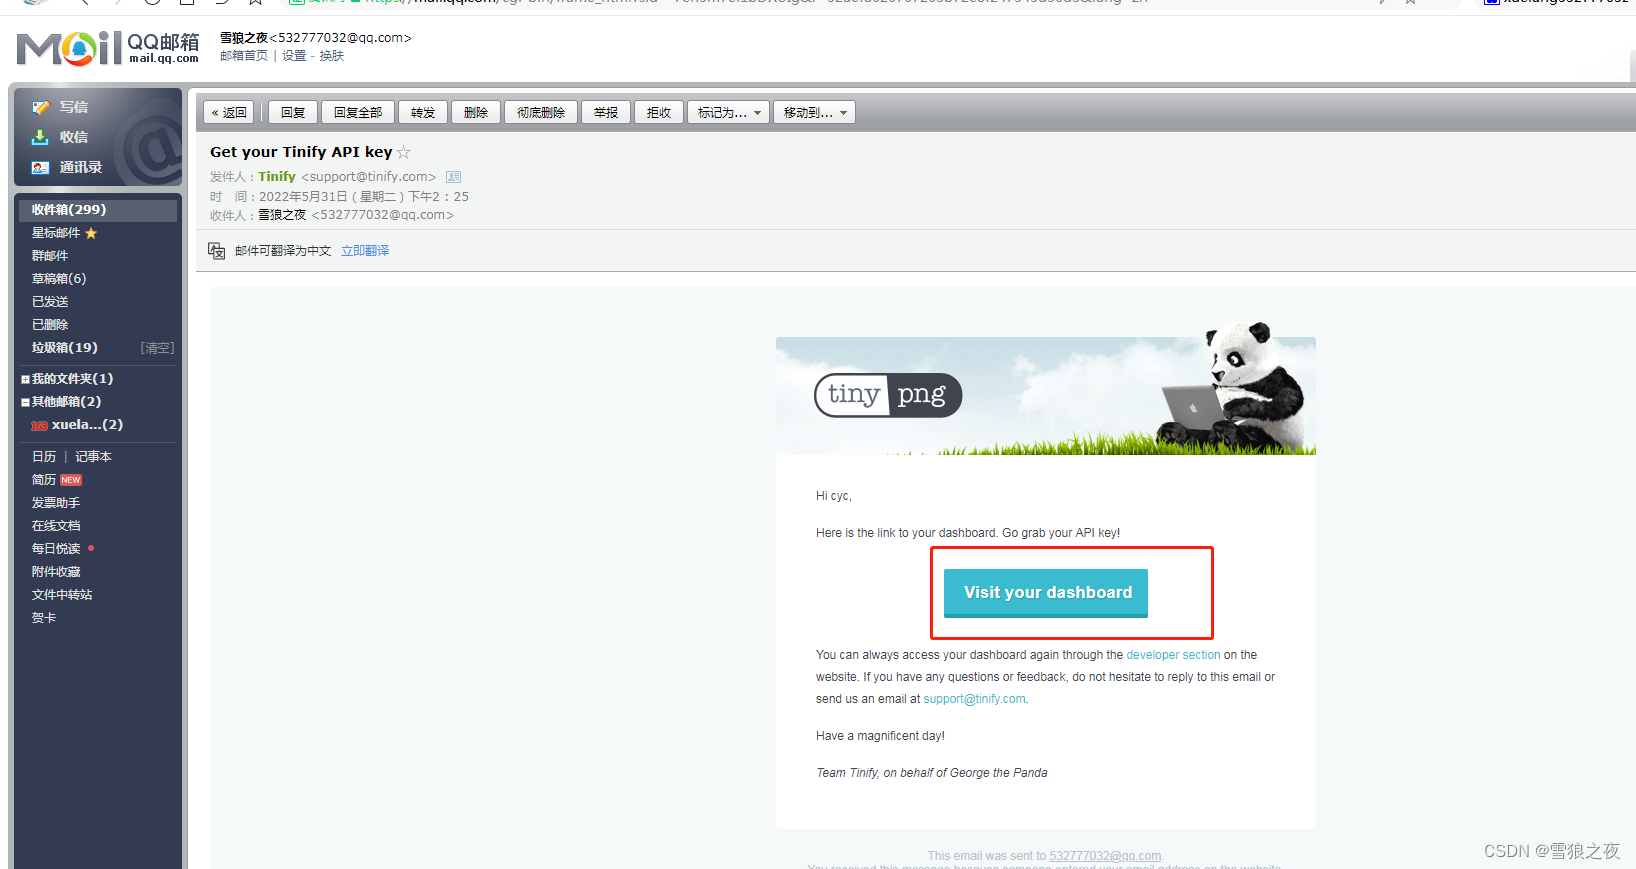Select the 收件箱(299) inbox folder
This screenshot has height=869, width=1636.
click(x=97, y=210)
